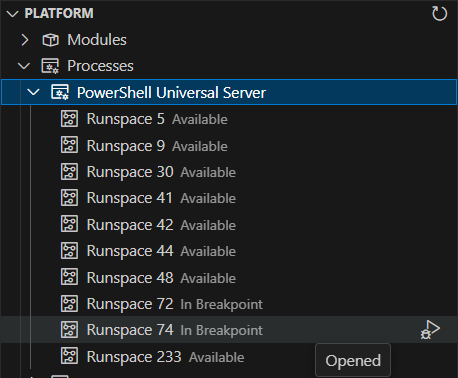Click the Runspace 42 icon
Image resolution: width=458 pixels, height=378 pixels.
pyautogui.click(x=69, y=224)
